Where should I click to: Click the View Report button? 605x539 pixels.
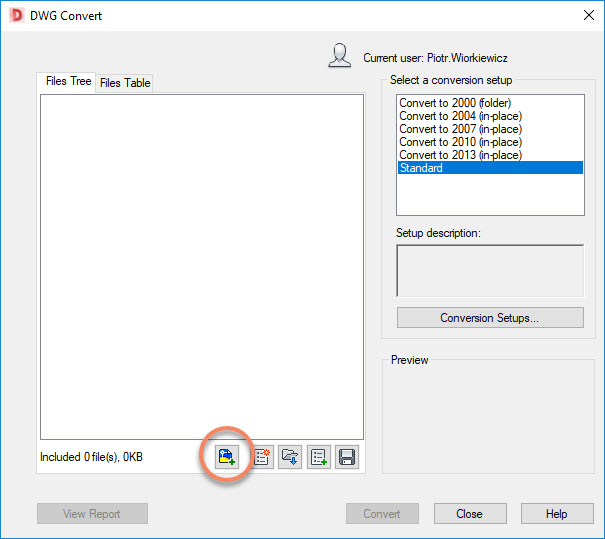click(92, 514)
